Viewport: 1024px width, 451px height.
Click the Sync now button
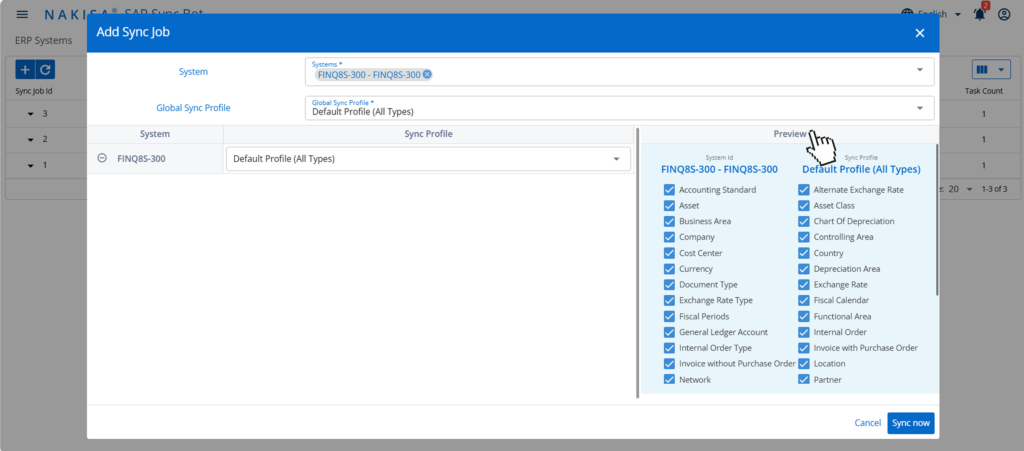[911, 423]
